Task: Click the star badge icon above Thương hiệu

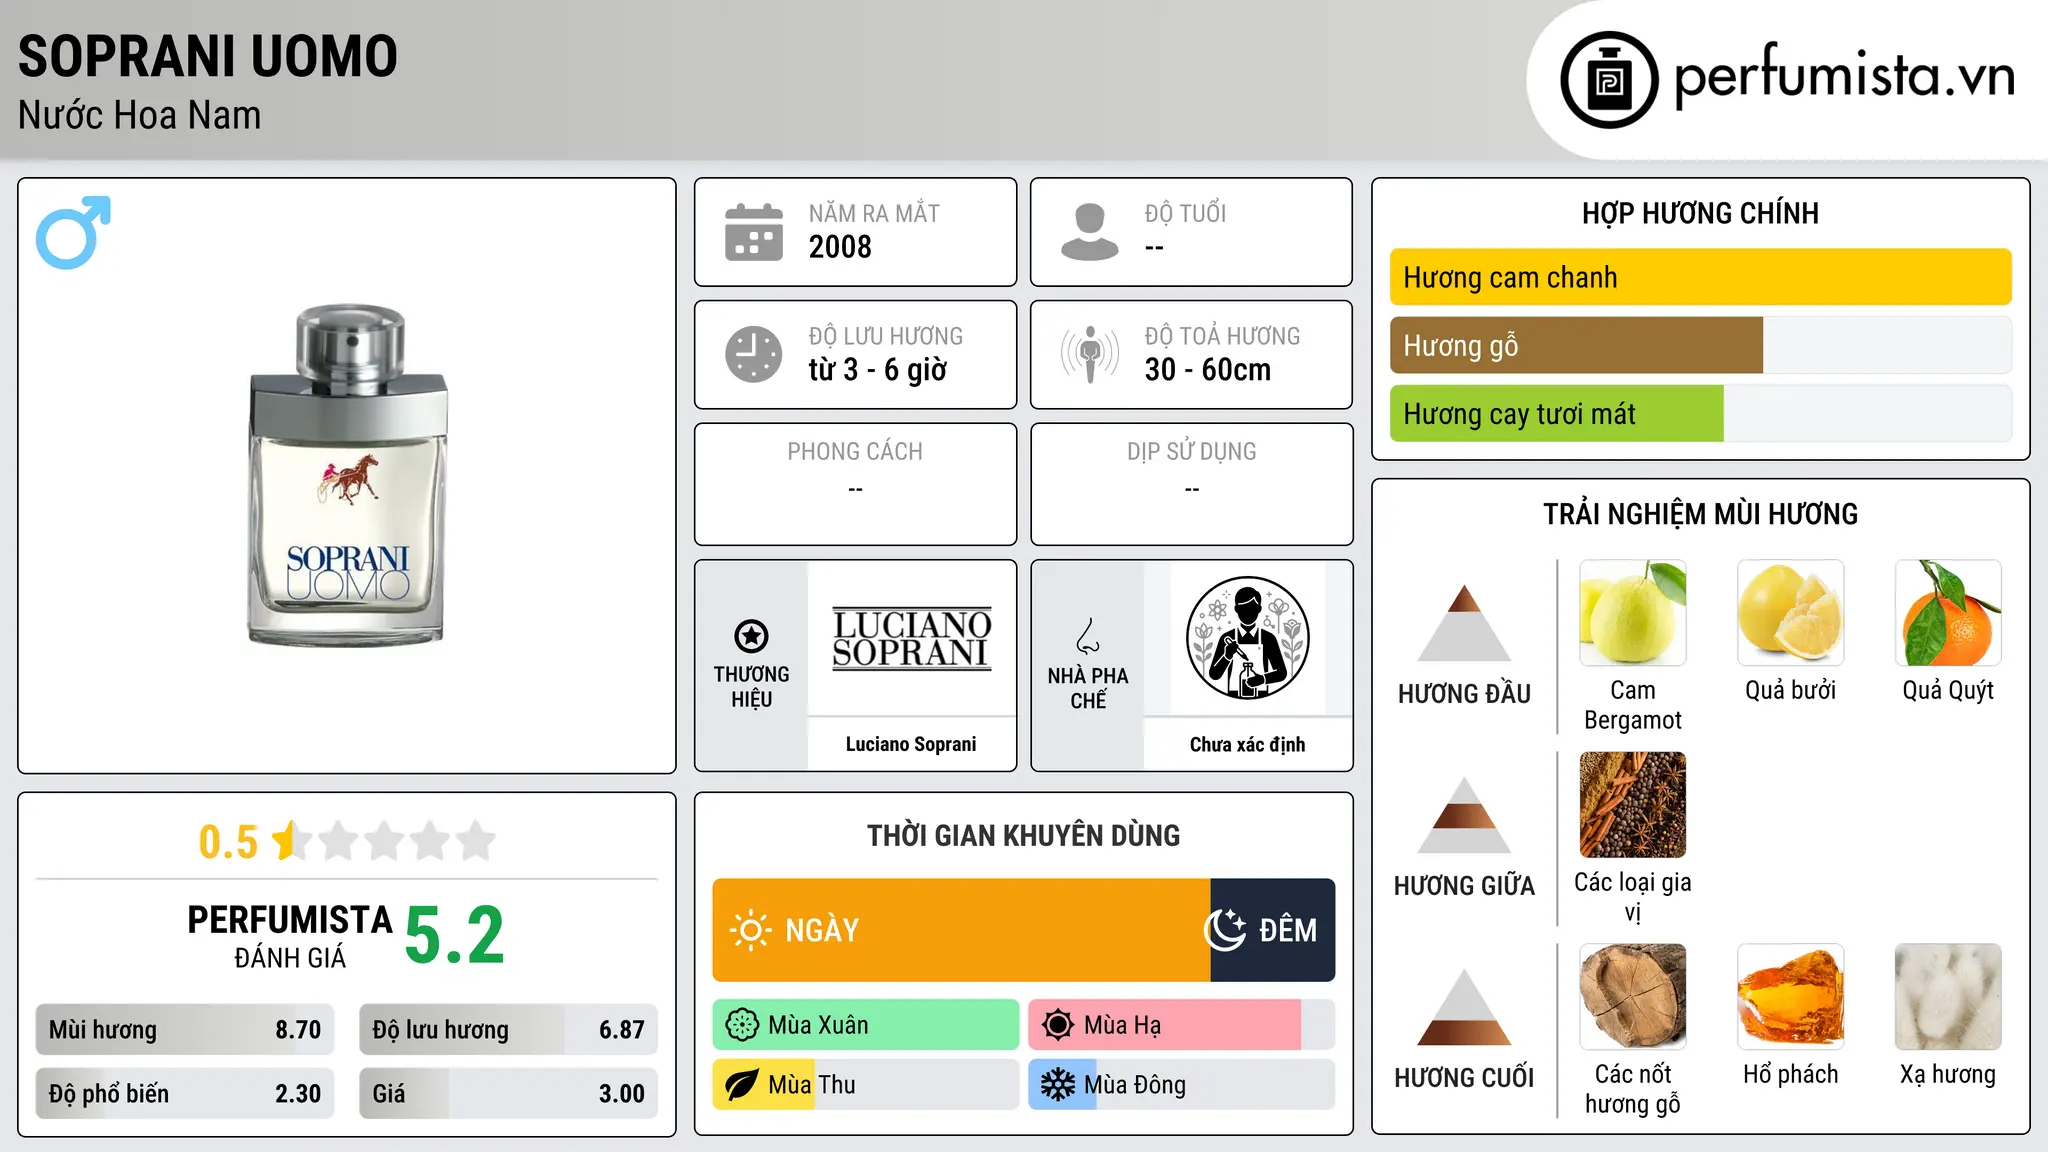Action: point(751,635)
